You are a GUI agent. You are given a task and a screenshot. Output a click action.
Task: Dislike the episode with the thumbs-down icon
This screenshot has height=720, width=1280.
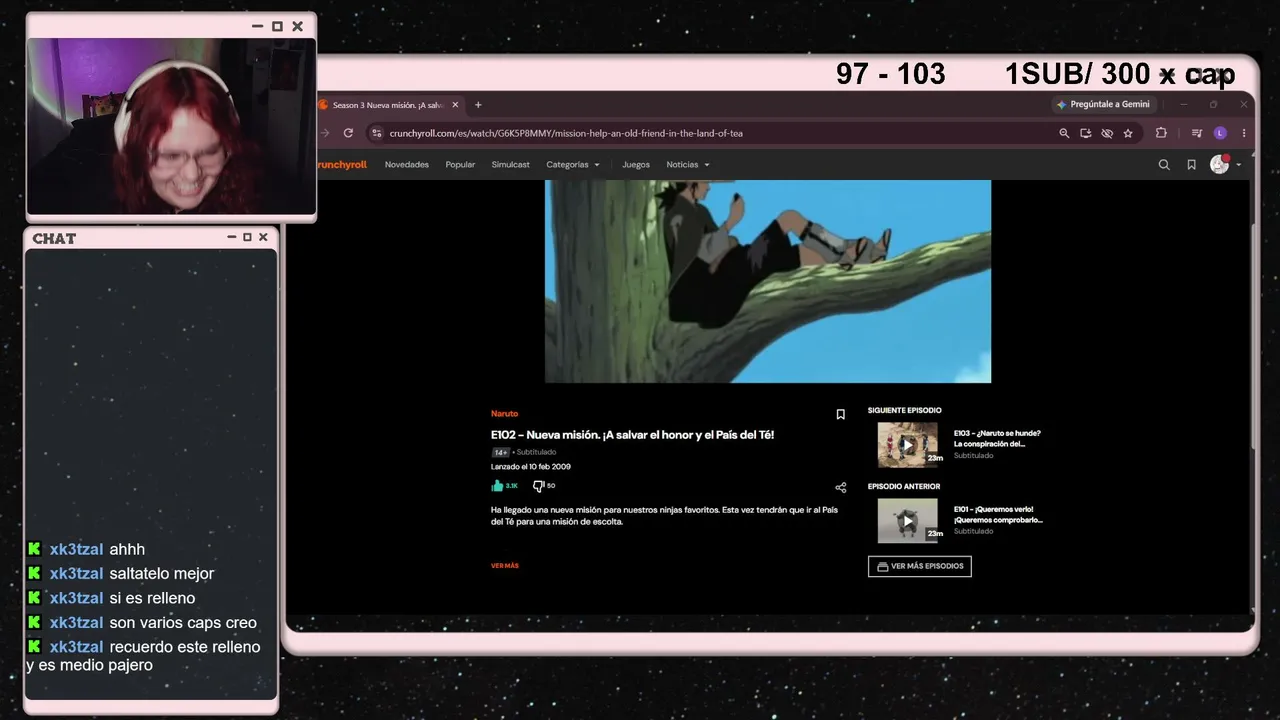[538, 486]
